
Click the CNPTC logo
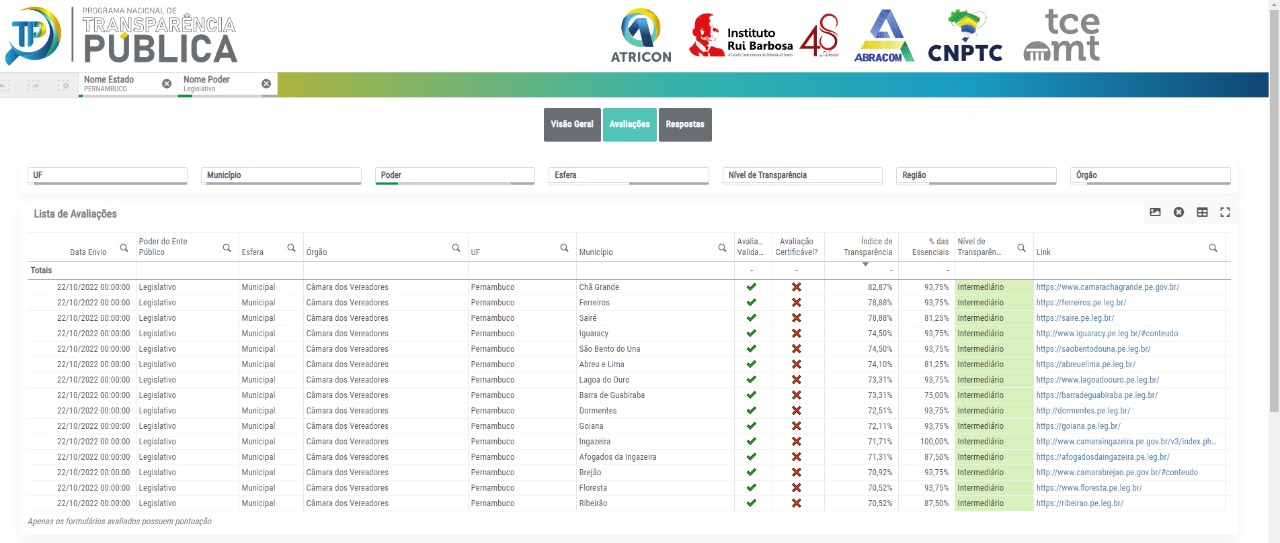coord(965,36)
